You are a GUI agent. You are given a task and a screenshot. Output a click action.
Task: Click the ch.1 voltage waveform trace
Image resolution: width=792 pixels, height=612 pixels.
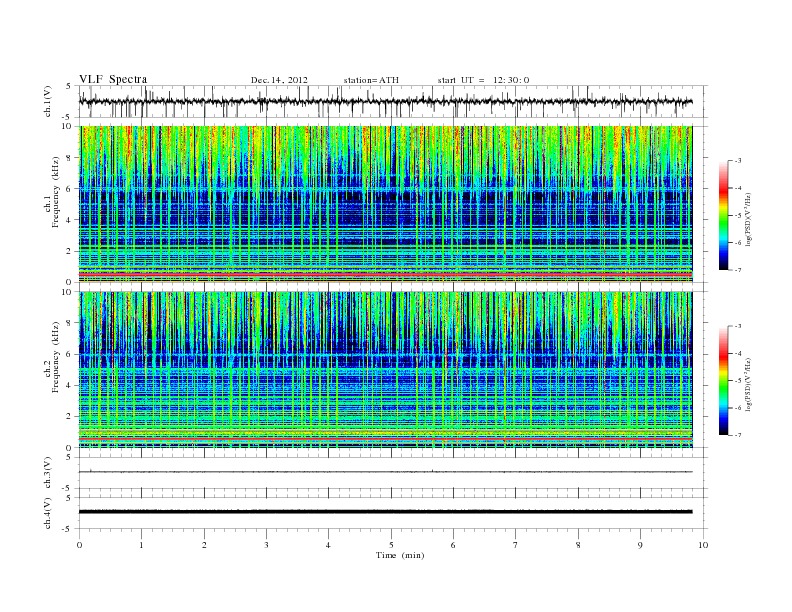(386, 101)
